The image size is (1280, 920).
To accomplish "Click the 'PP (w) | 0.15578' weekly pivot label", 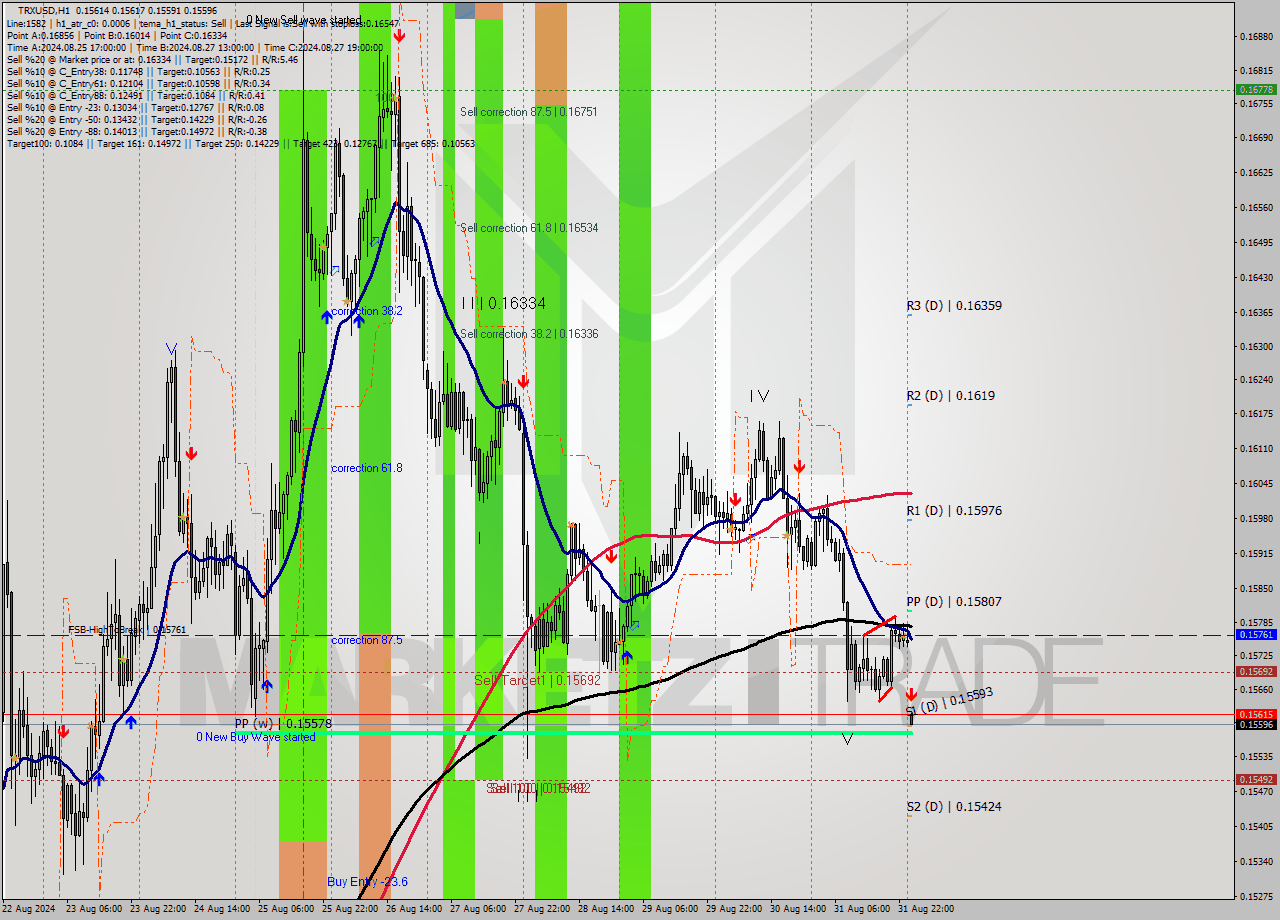I will tap(283, 723).
